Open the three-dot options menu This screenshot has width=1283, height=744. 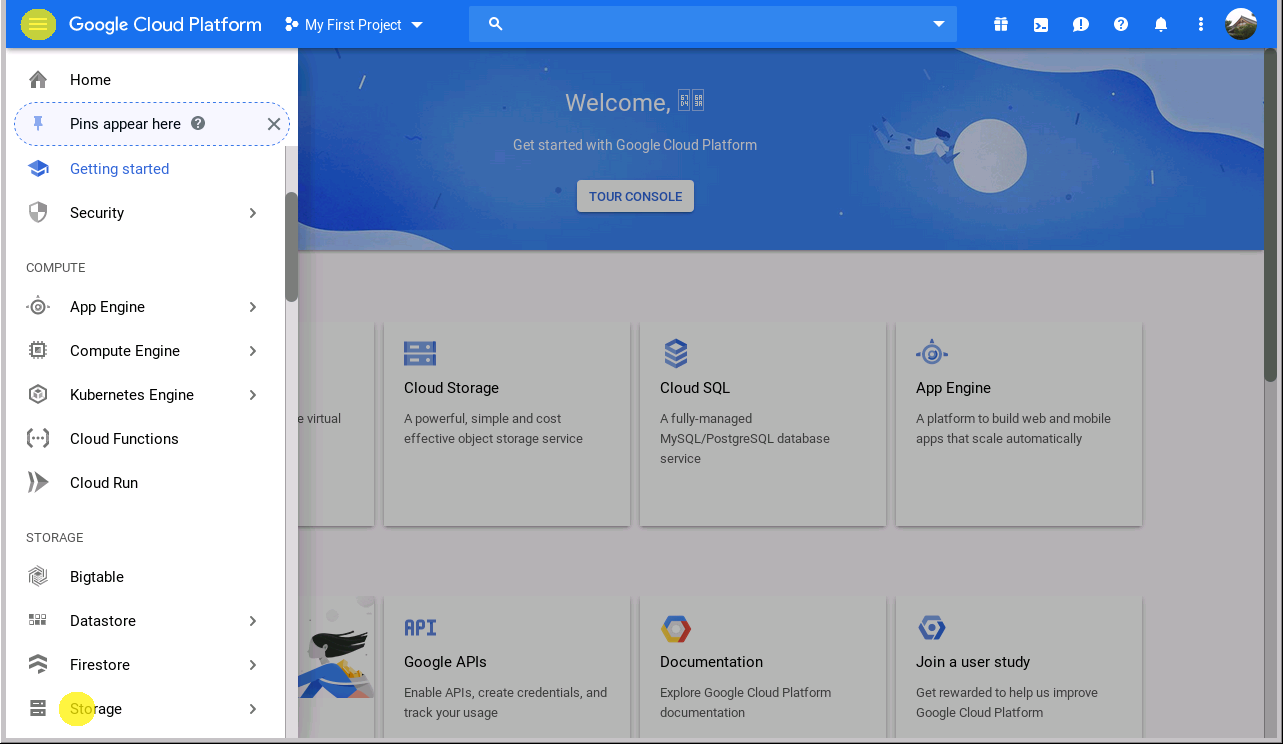tap(1200, 24)
